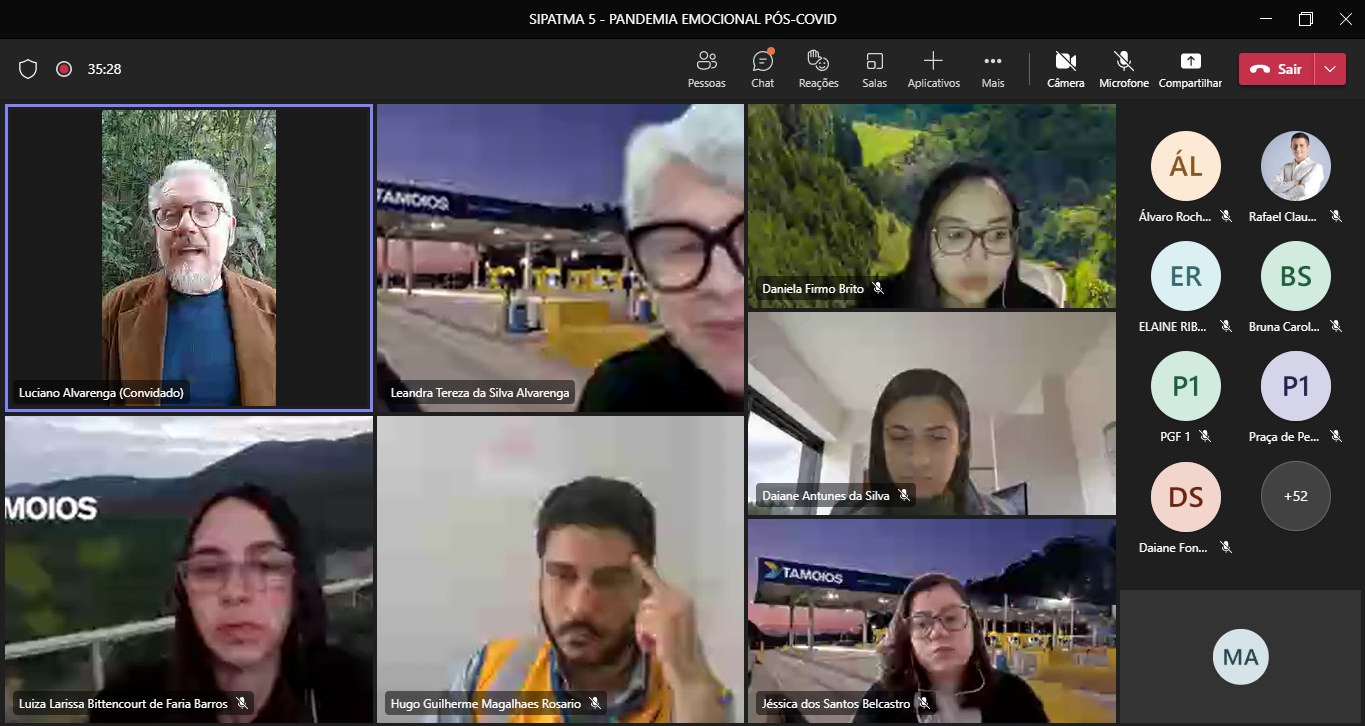
Task: Leave the meeting with Sair button
Action: click(1277, 69)
